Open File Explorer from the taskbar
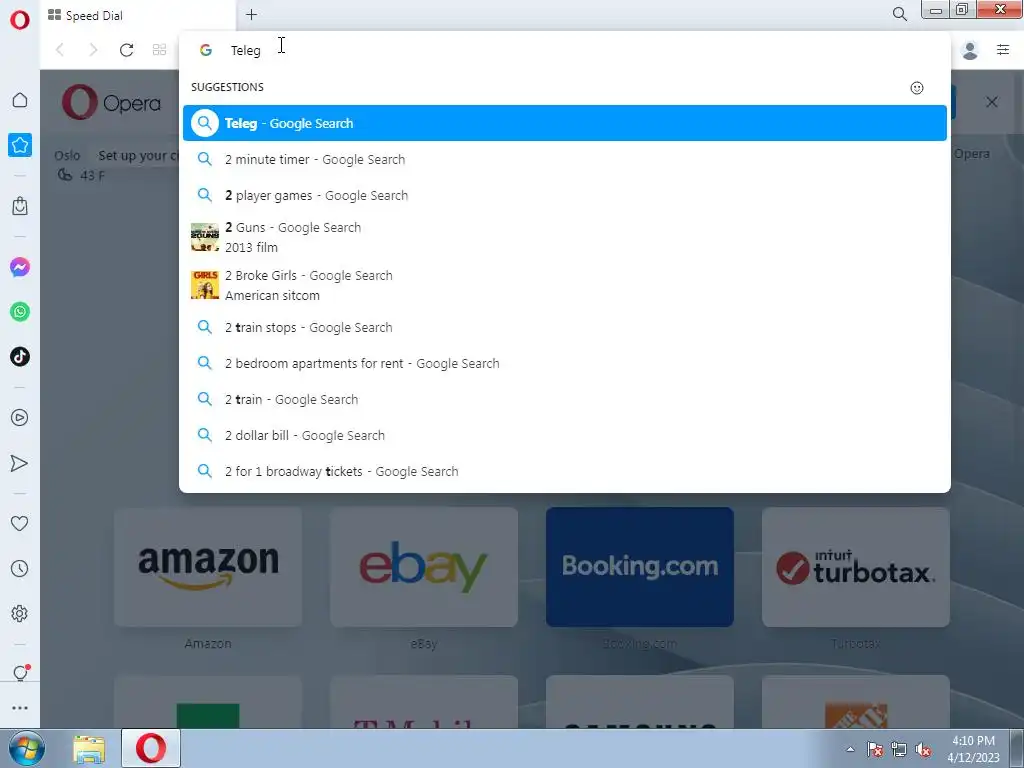This screenshot has height=768, width=1024. click(89, 749)
